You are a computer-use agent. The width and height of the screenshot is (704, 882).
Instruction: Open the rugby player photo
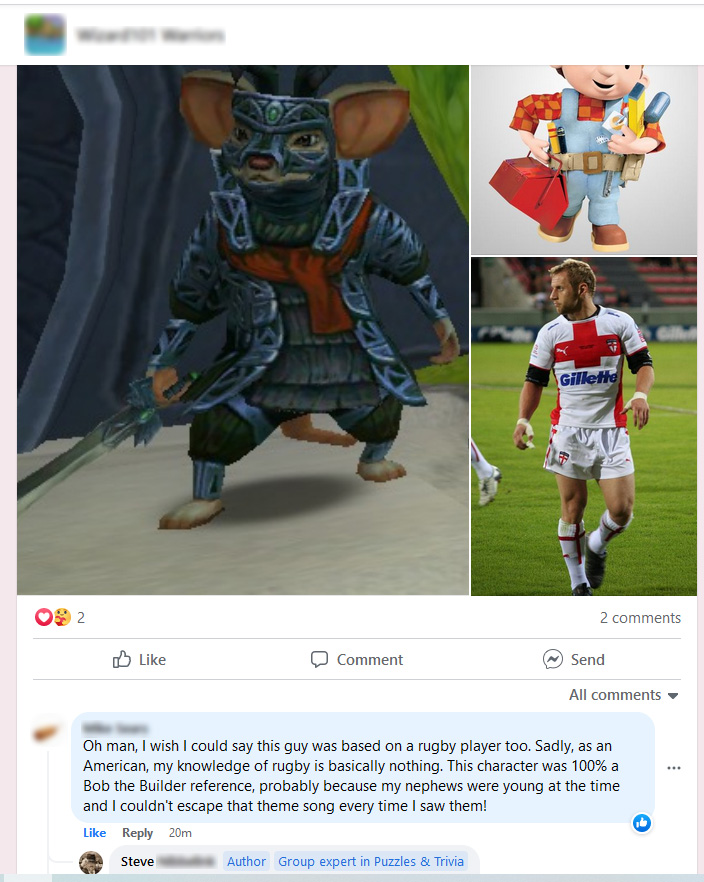click(584, 426)
